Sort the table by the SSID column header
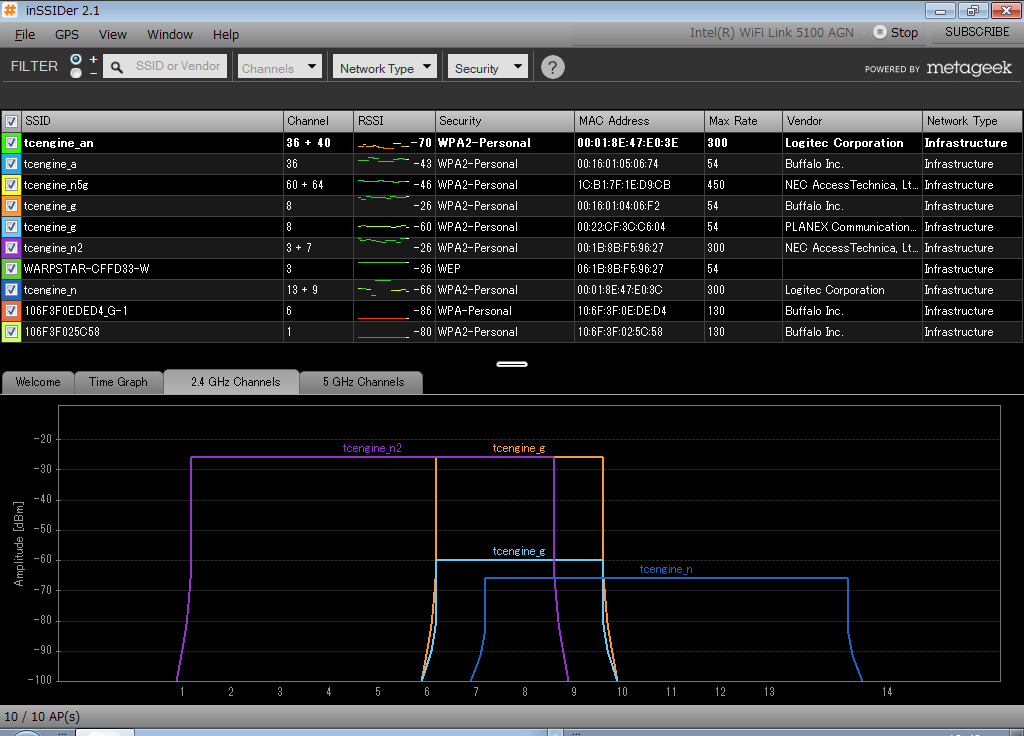The height and width of the screenshot is (736, 1024). (x=153, y=121)
